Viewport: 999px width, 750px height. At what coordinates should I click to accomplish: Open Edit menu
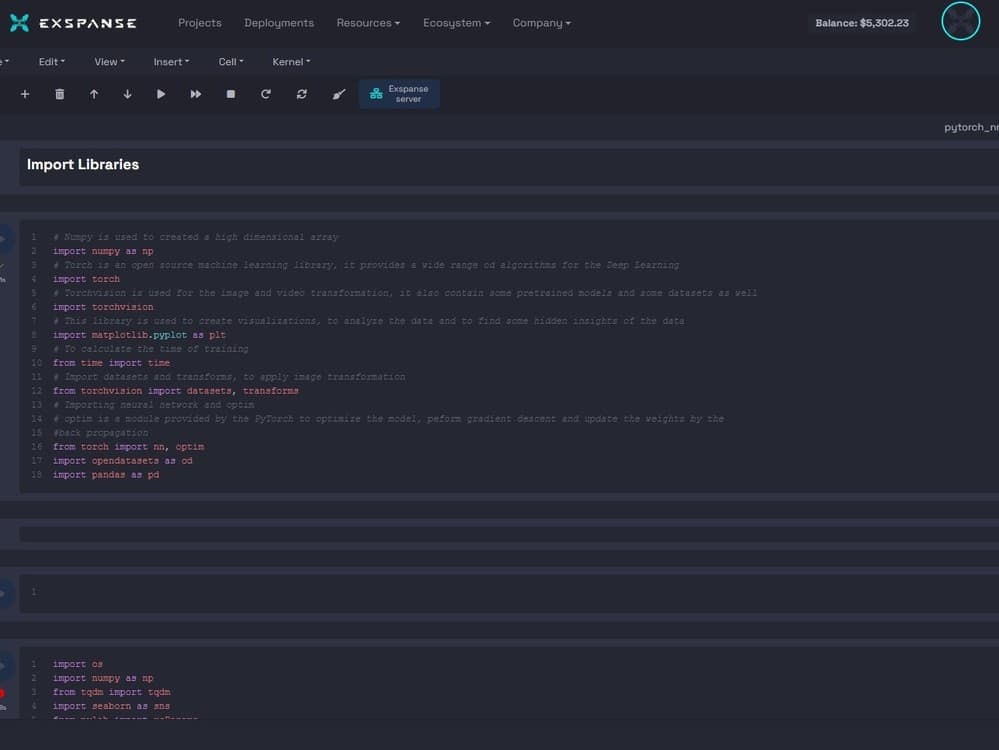tap(52, 62)
